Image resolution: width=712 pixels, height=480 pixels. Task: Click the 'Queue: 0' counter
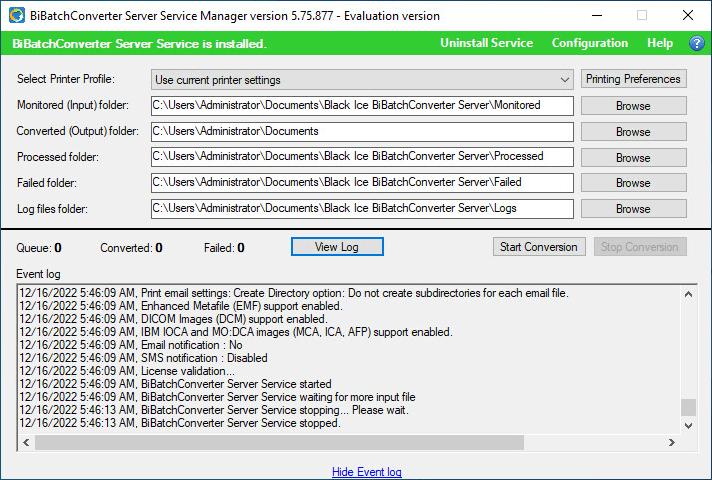(39, 248)
